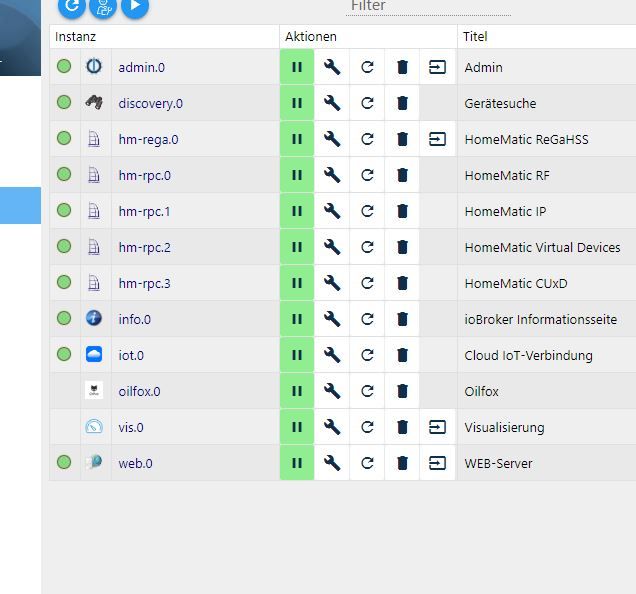The image size is (636, 594).
Task: Click the Aktionen column header
Action: pyautogui.click(x=311, y=36)
